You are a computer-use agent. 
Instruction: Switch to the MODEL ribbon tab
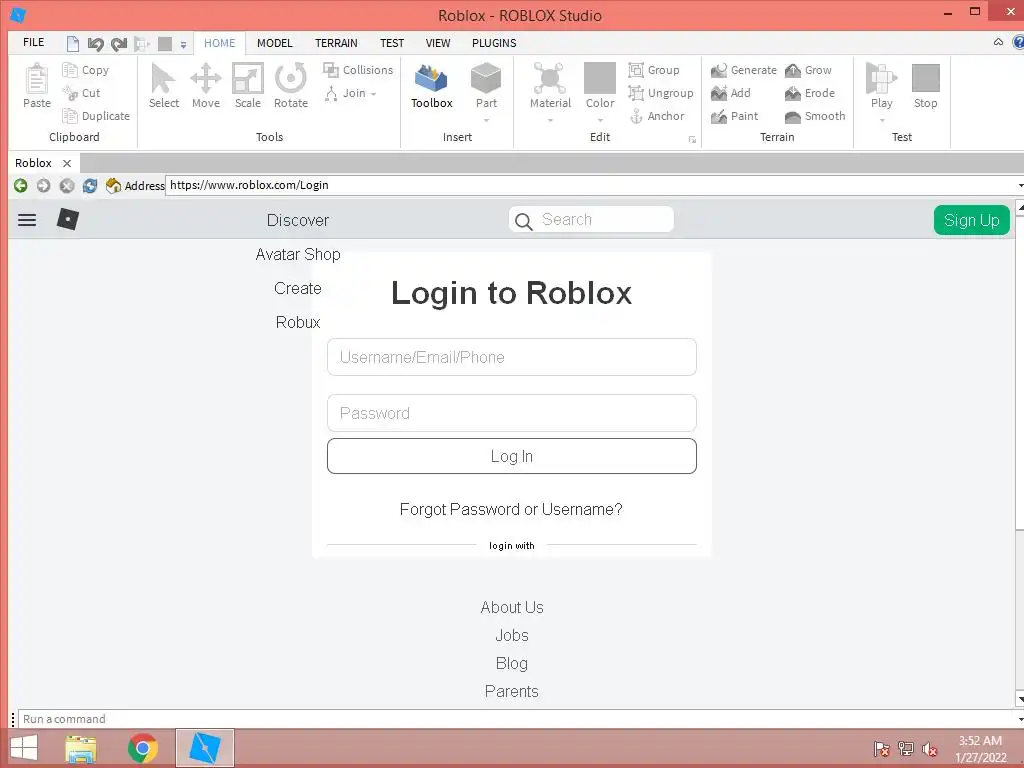click(274, 43)
